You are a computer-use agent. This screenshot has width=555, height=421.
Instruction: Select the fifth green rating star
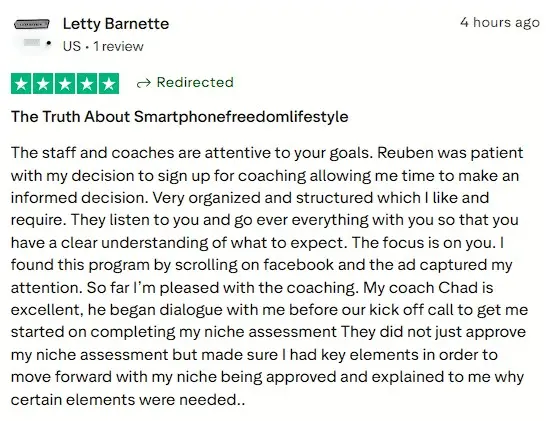[x=109, y=84]
